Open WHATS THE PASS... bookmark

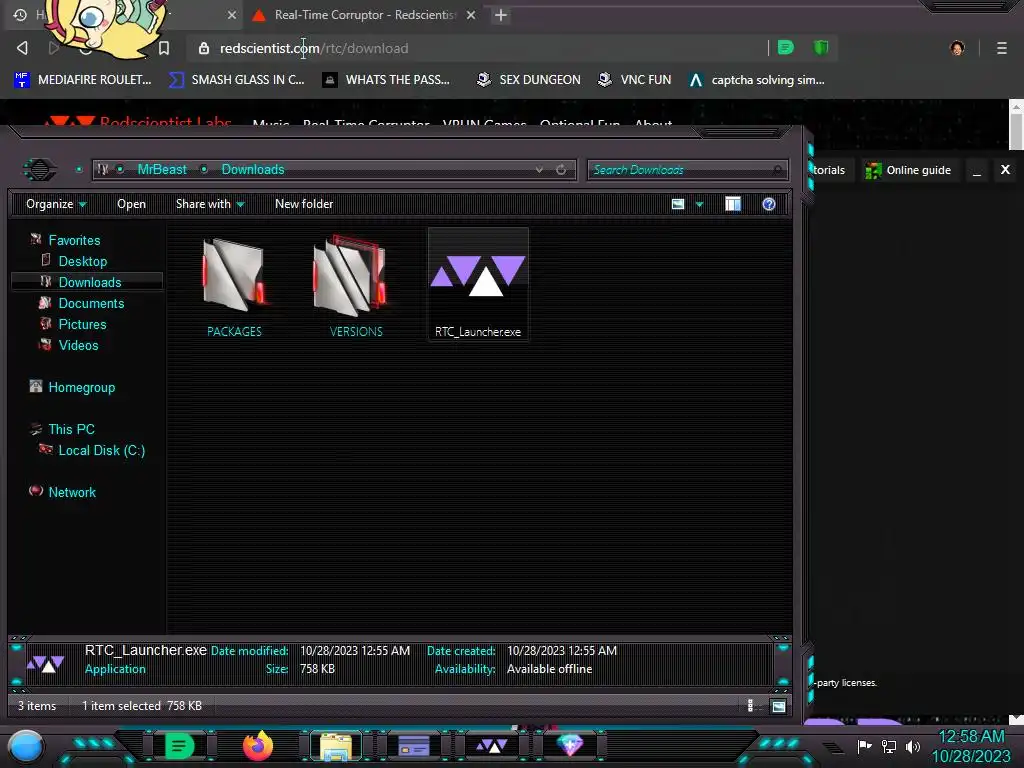tap(387, 80)
